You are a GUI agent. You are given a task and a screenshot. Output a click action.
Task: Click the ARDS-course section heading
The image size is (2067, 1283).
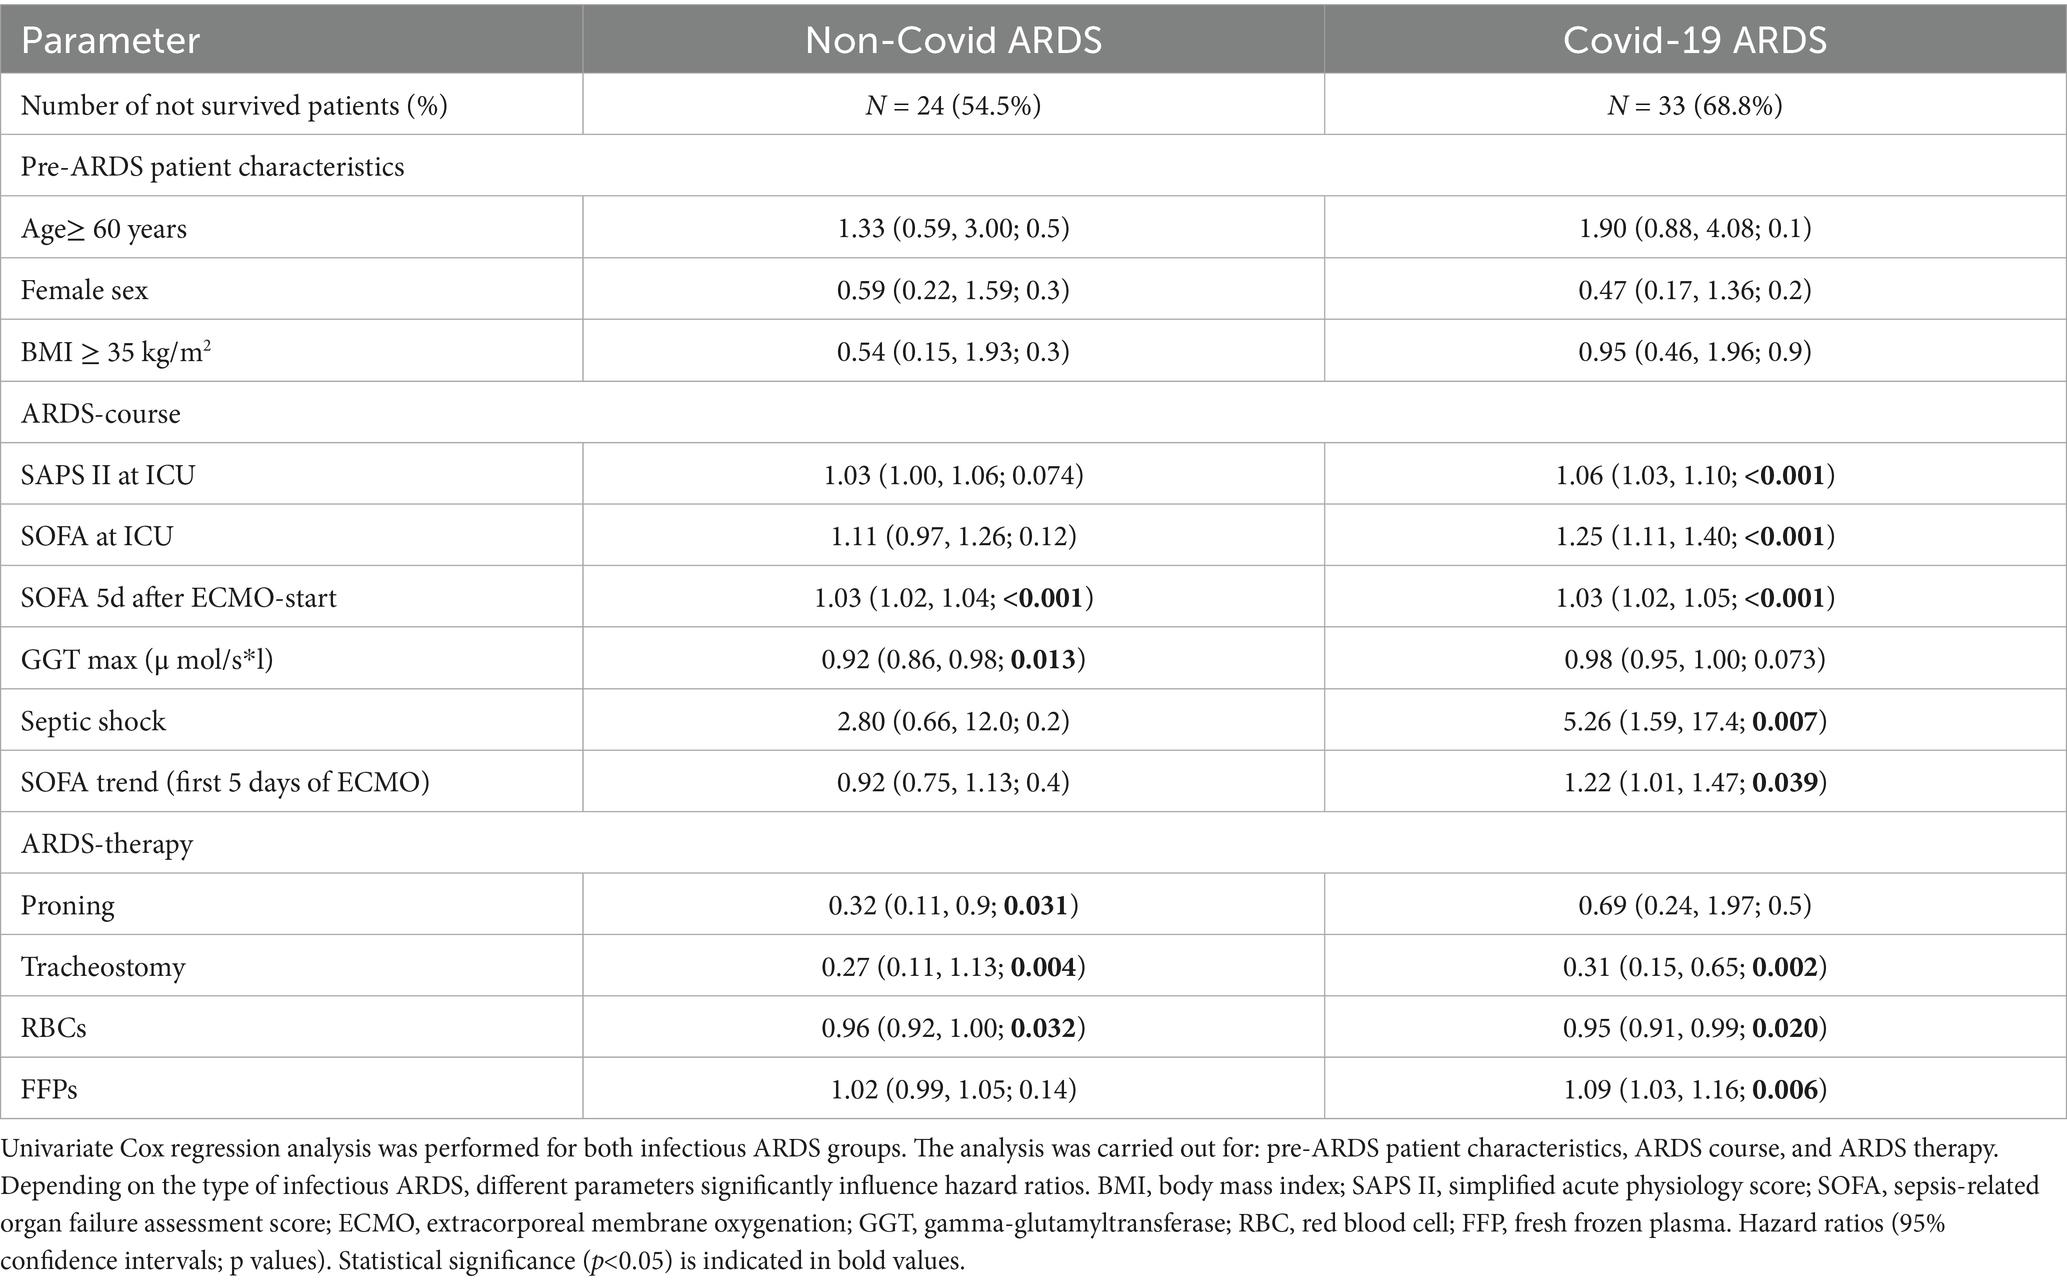(101, 413)
